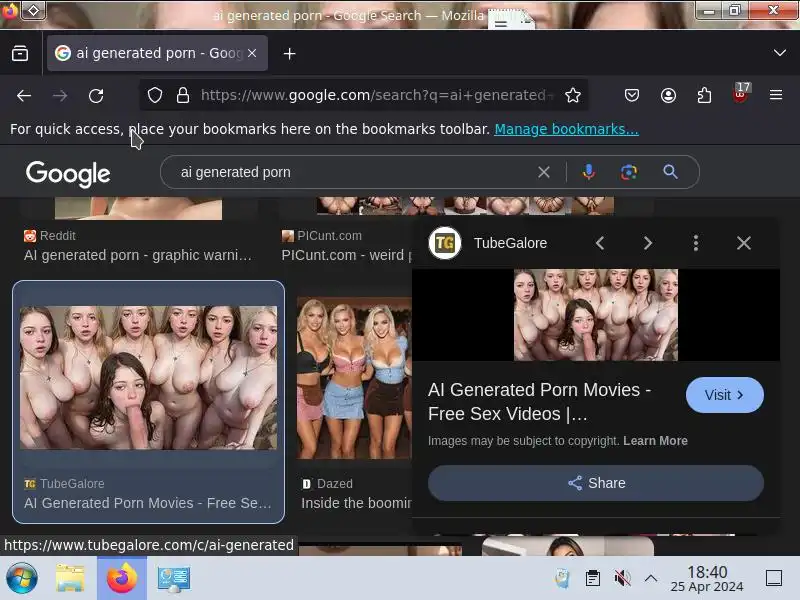Click show desktop button in taskbar
The width and height of the screenshot is (800, 600).
click(774, 578)
